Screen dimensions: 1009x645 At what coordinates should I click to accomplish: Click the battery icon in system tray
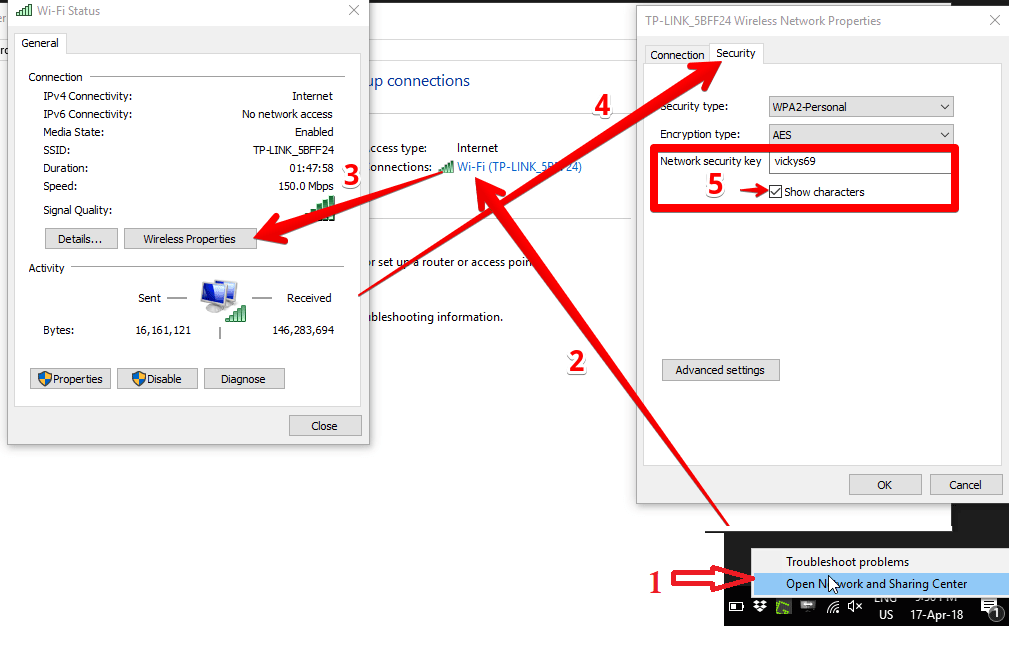coord(738,606)
